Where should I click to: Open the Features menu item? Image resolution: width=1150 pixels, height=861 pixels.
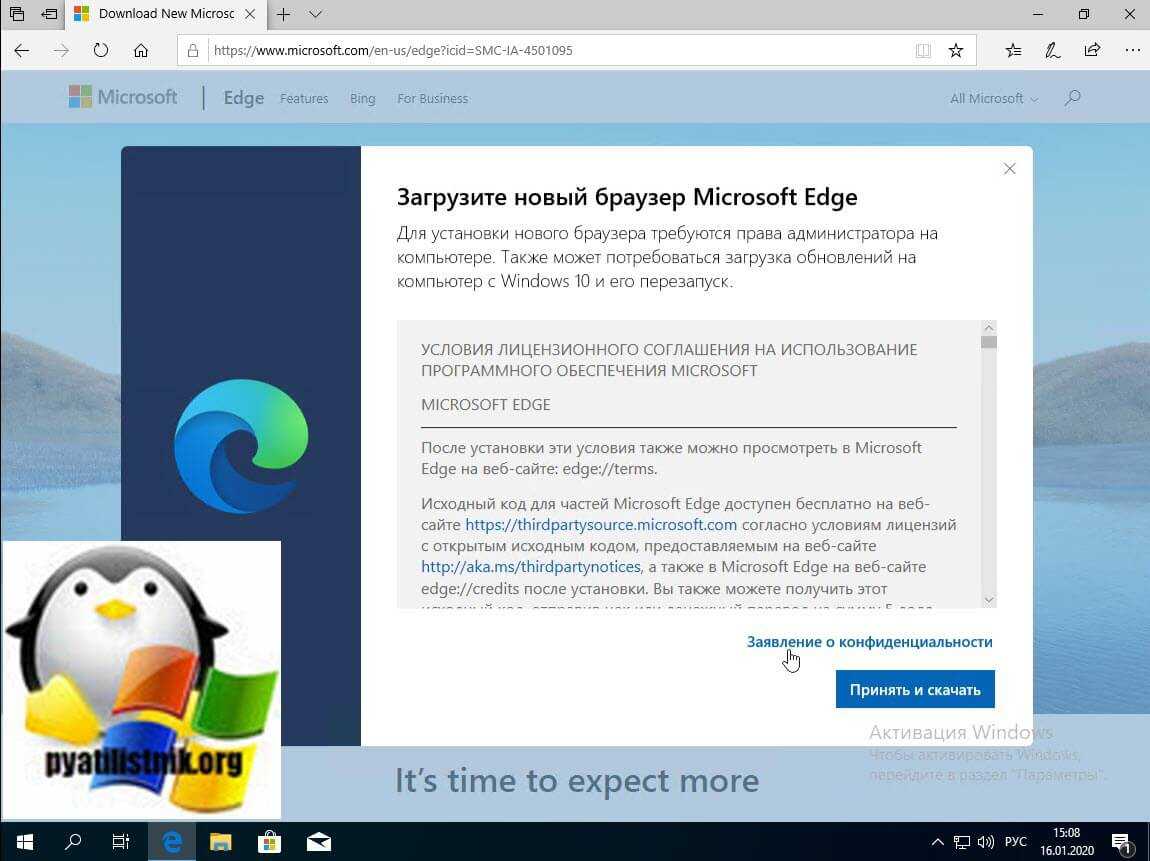pos(304,98)
